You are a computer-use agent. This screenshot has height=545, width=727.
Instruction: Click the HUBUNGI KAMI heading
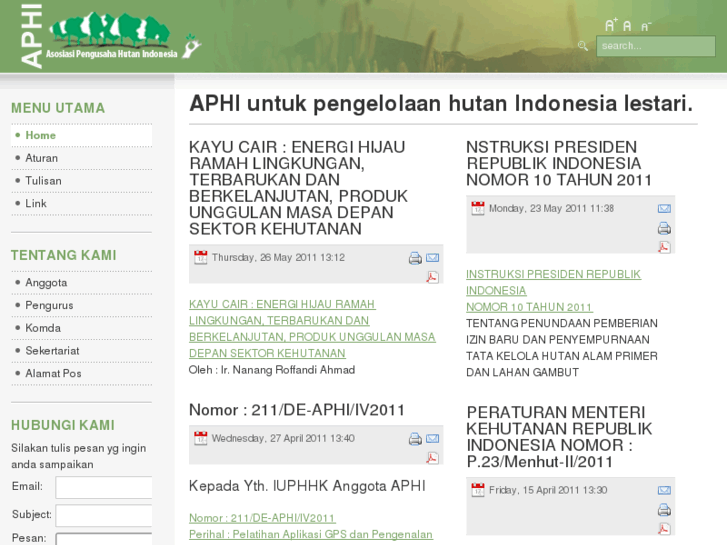pyautogui.click(x=63, y=425)
